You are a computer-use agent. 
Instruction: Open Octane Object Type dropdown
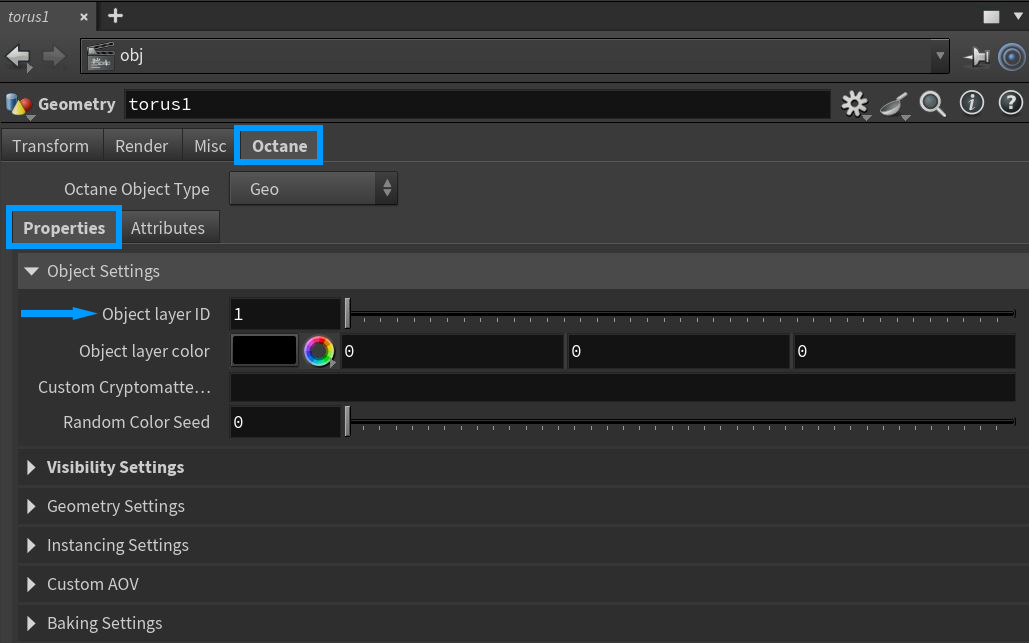click(x=313, y=189)
